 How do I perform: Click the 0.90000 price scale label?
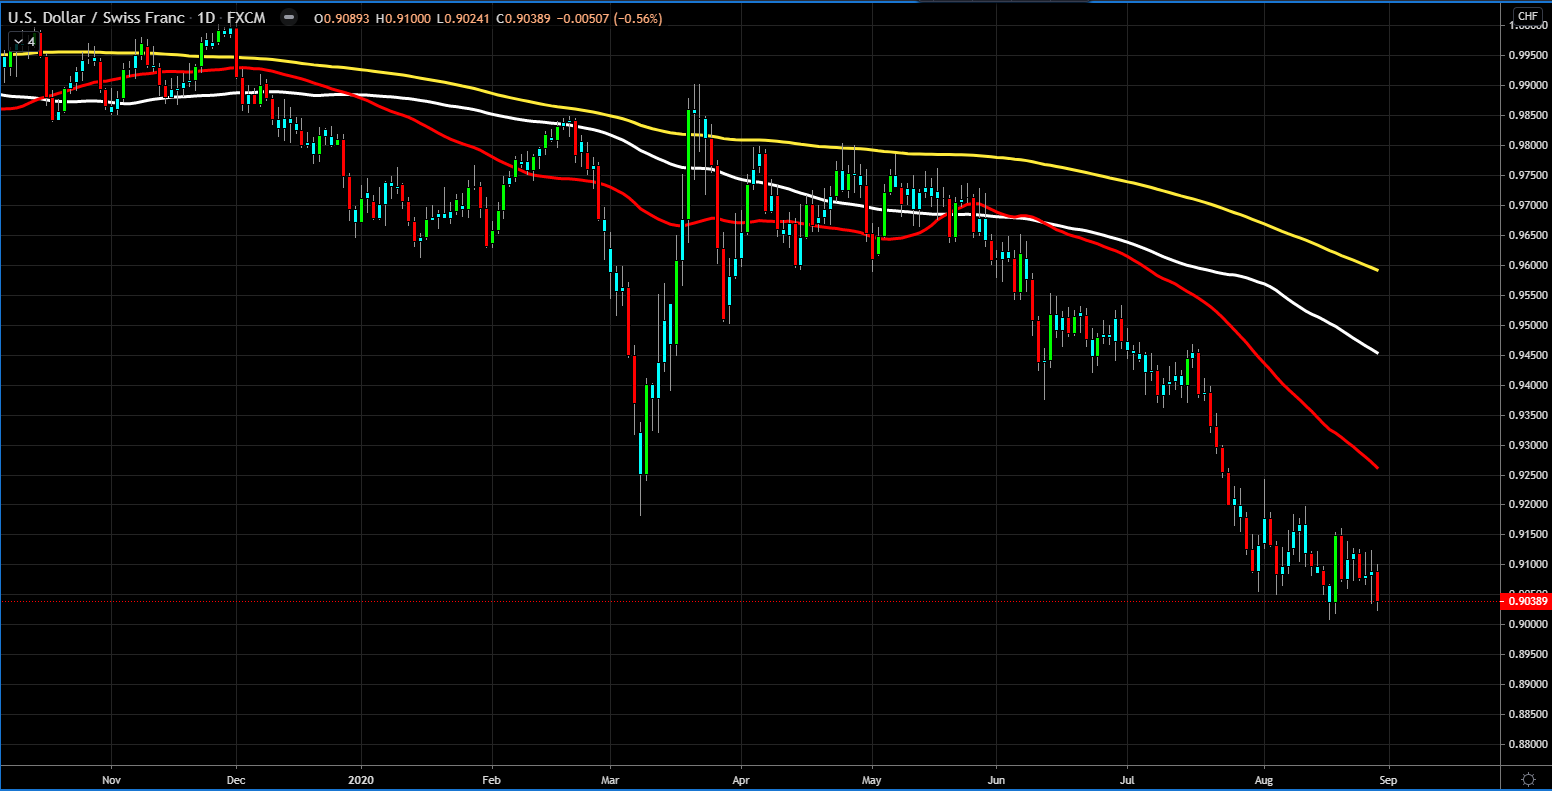(1529, 625)
